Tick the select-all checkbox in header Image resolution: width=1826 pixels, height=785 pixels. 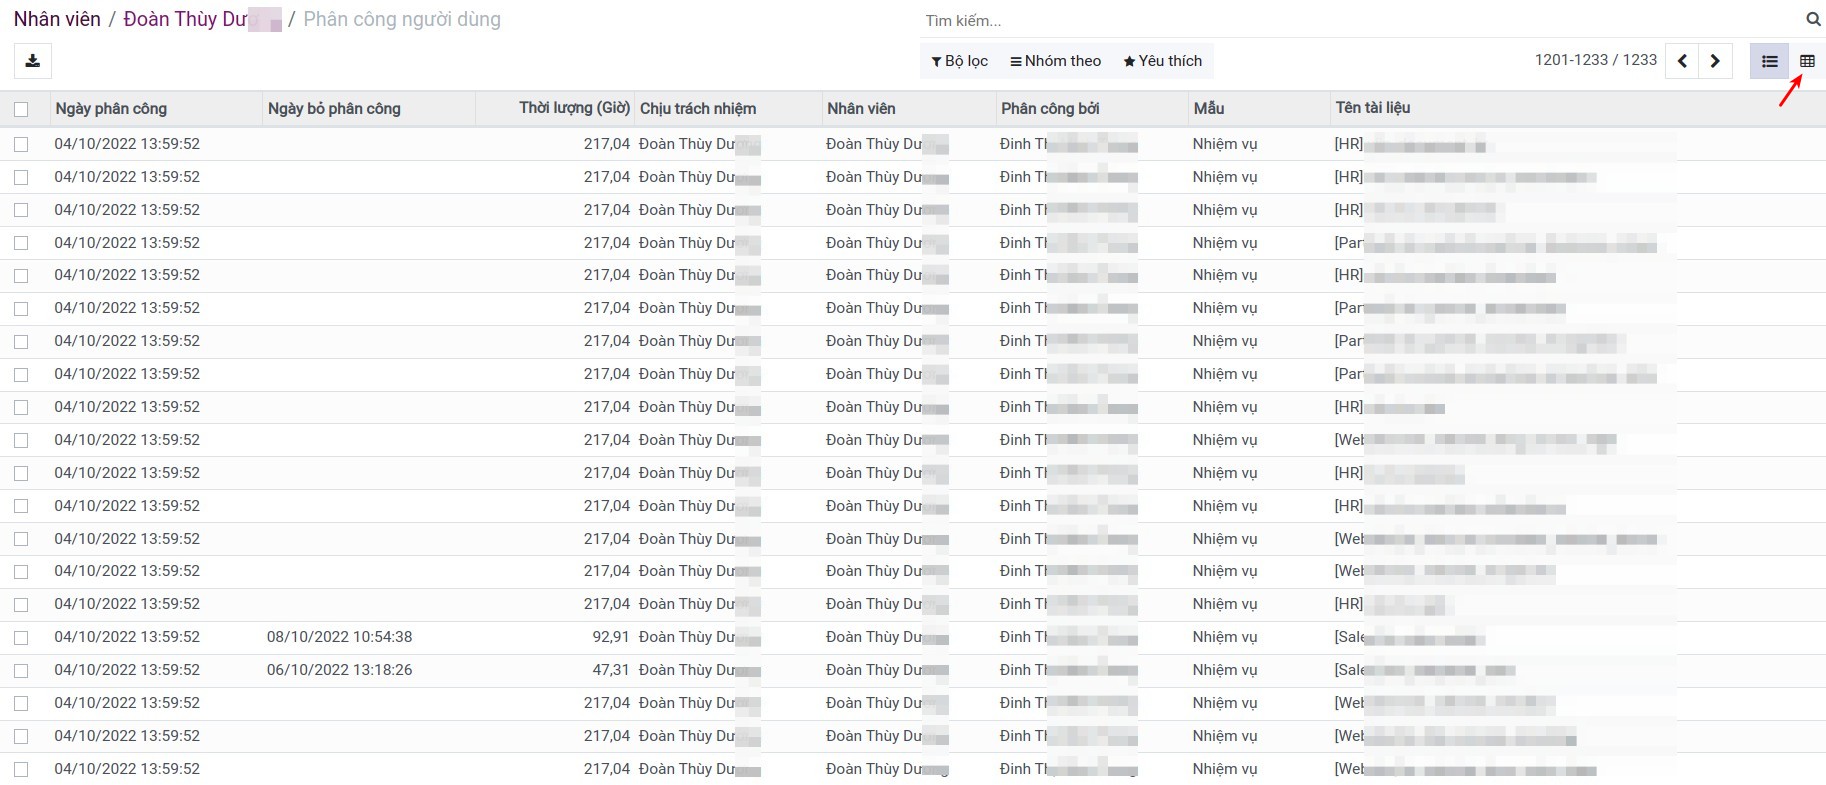click(x=21, y=109)
